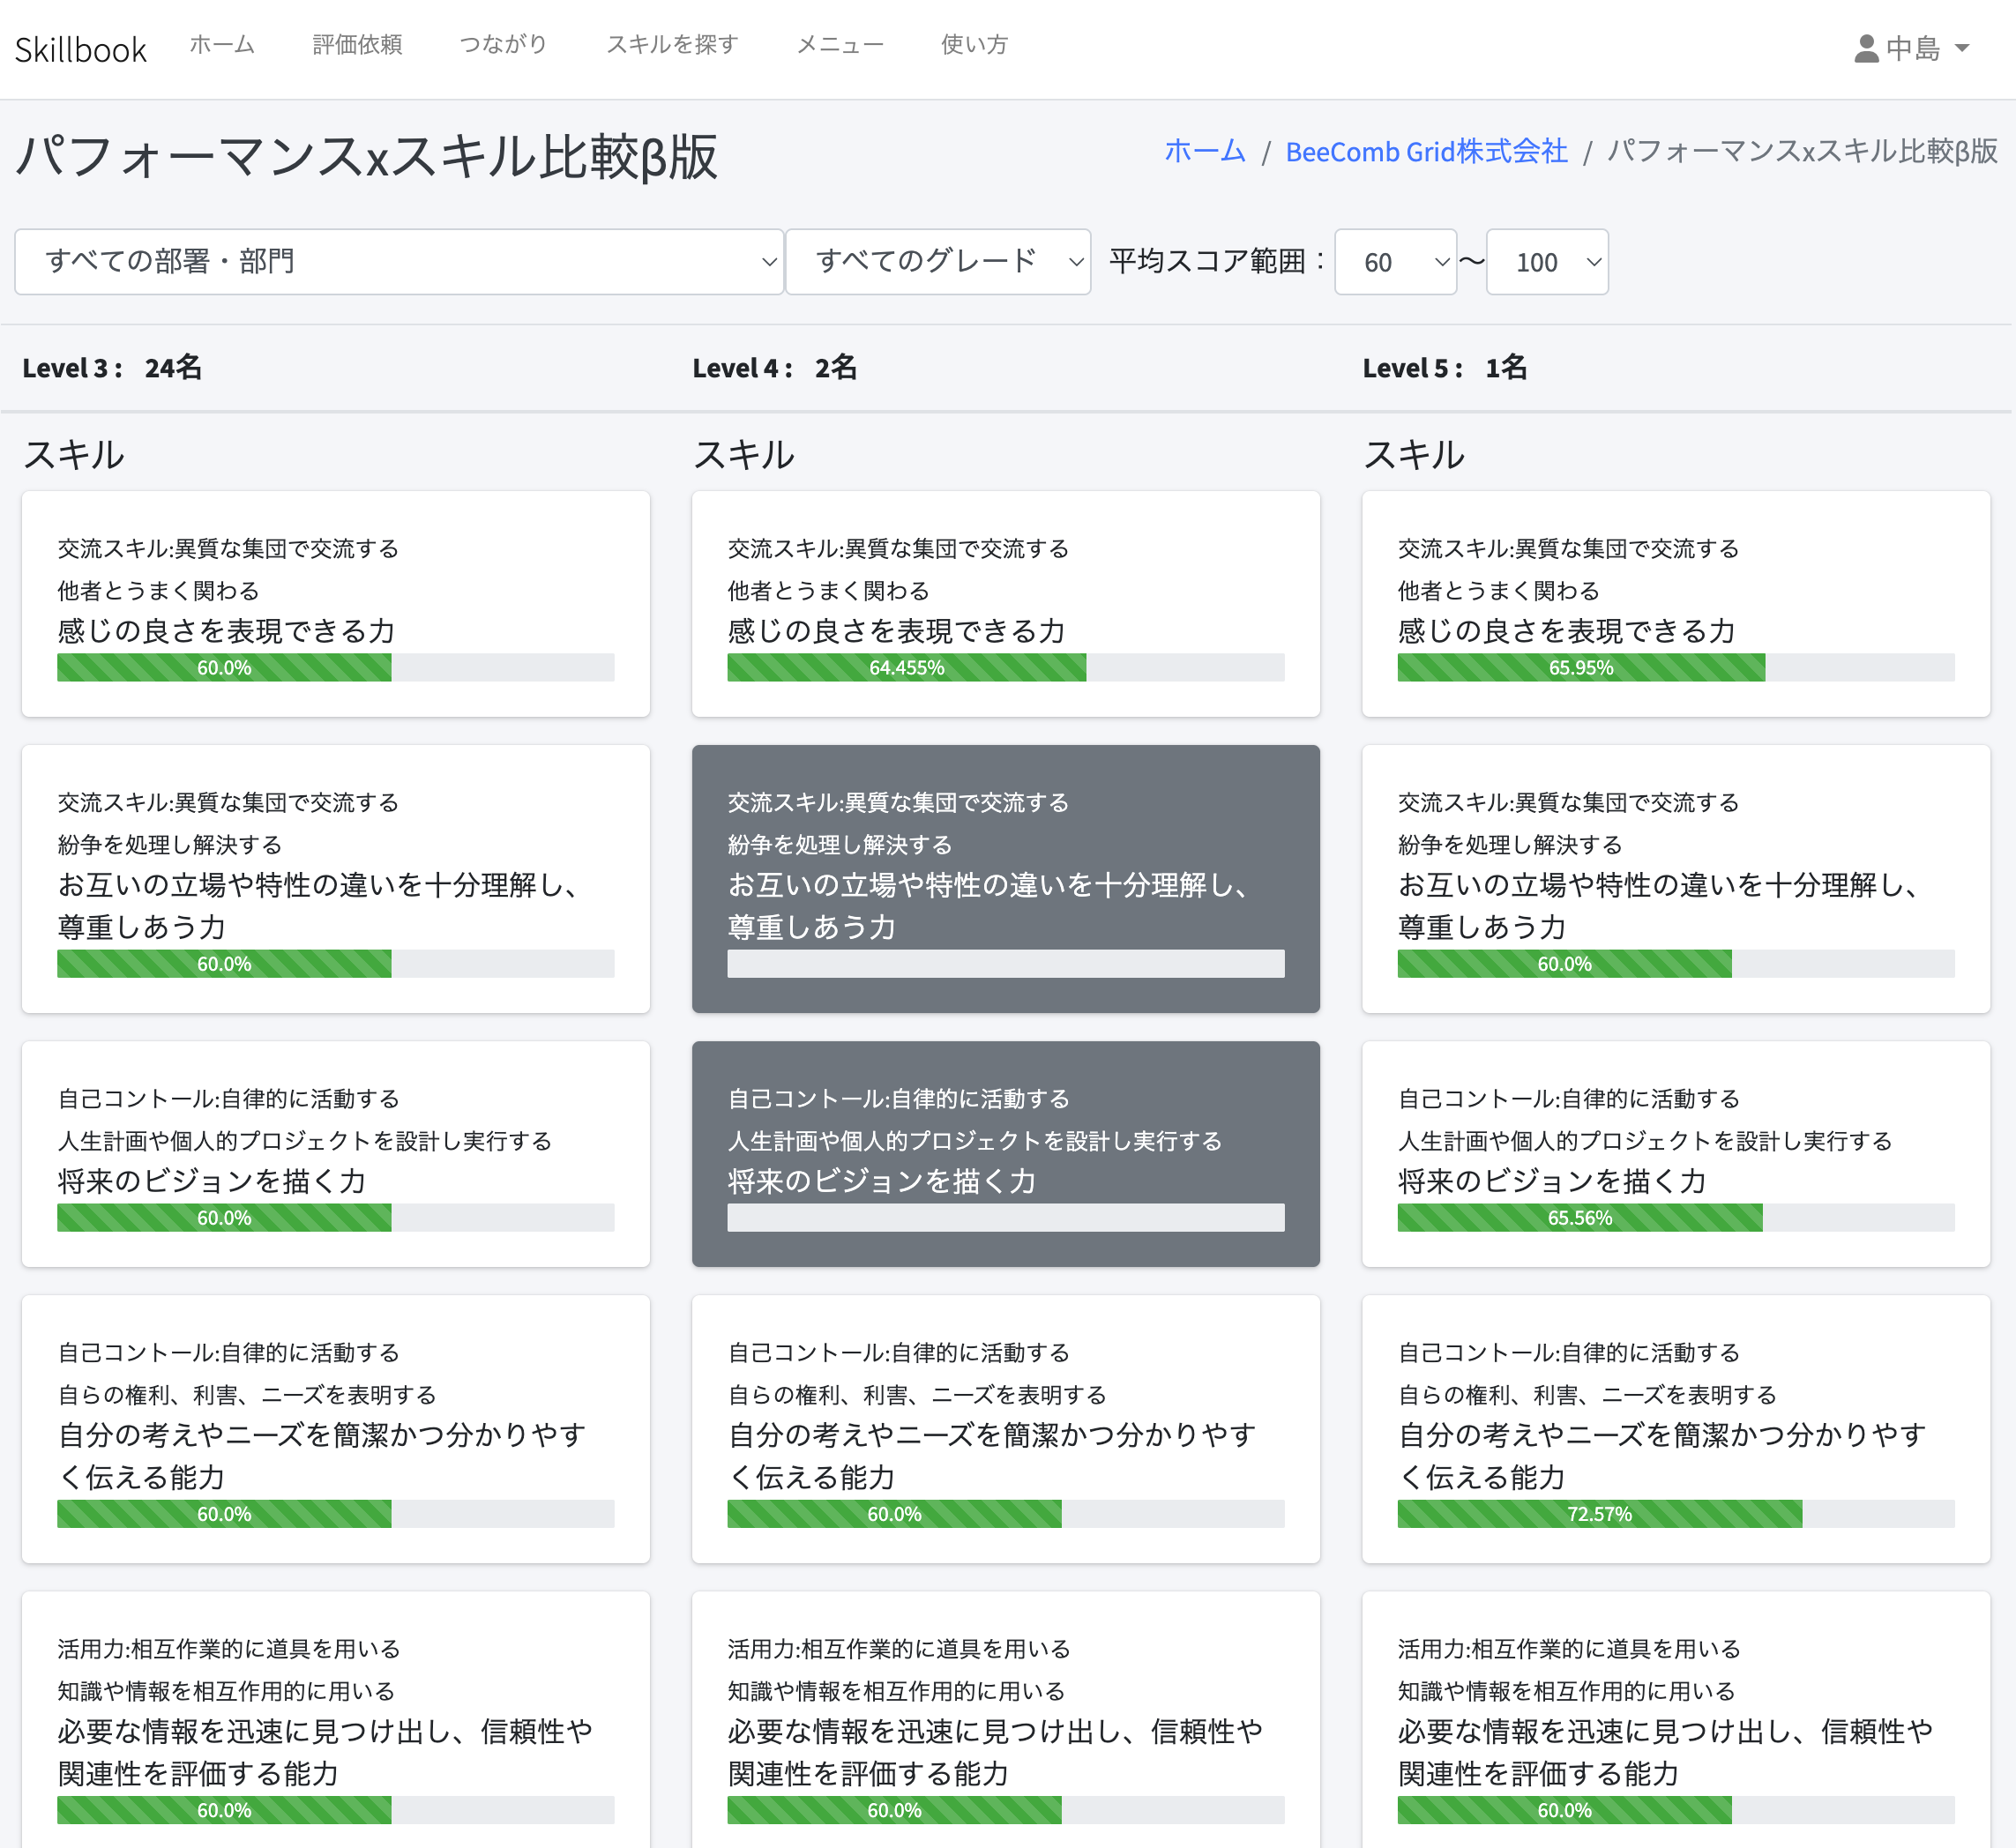Click the Level 4: 2名 heading

(775, 368)
